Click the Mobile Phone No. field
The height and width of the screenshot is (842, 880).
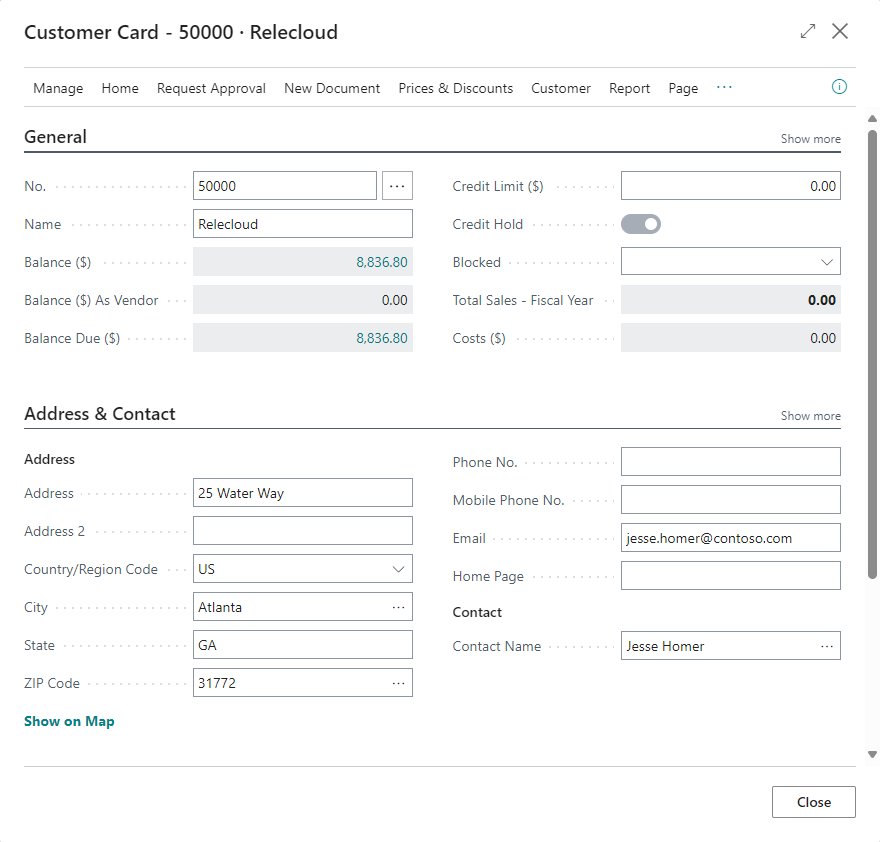coord(731,500)
